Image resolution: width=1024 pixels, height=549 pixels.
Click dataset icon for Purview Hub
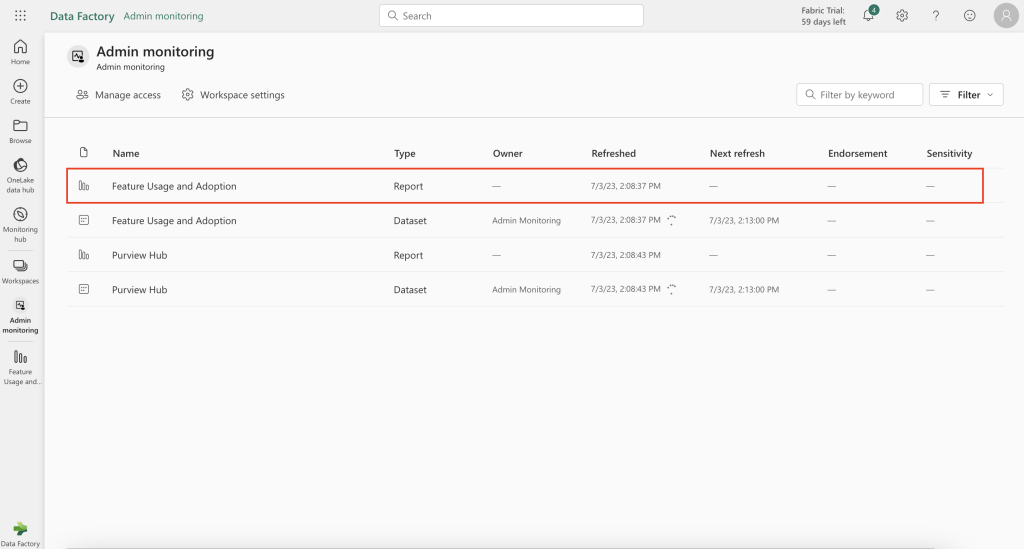click(84, 289)
